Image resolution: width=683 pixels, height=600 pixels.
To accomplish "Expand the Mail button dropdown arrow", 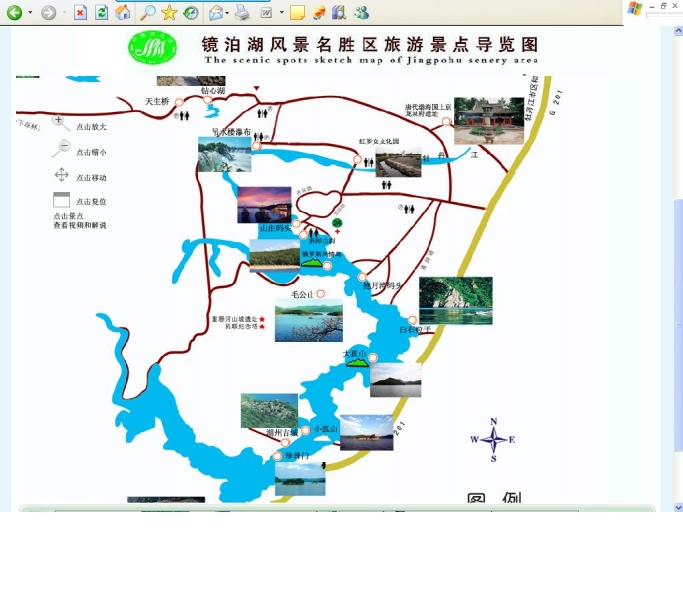I will coord(229,13).
